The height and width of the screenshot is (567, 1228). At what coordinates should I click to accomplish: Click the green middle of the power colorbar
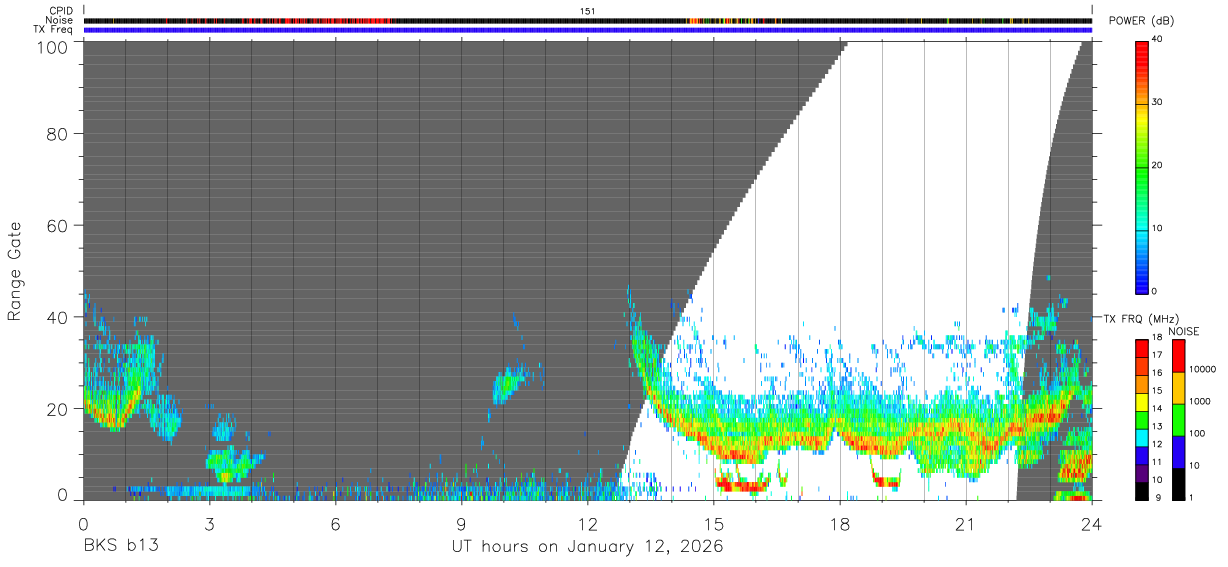click(x=1141, y=166)
